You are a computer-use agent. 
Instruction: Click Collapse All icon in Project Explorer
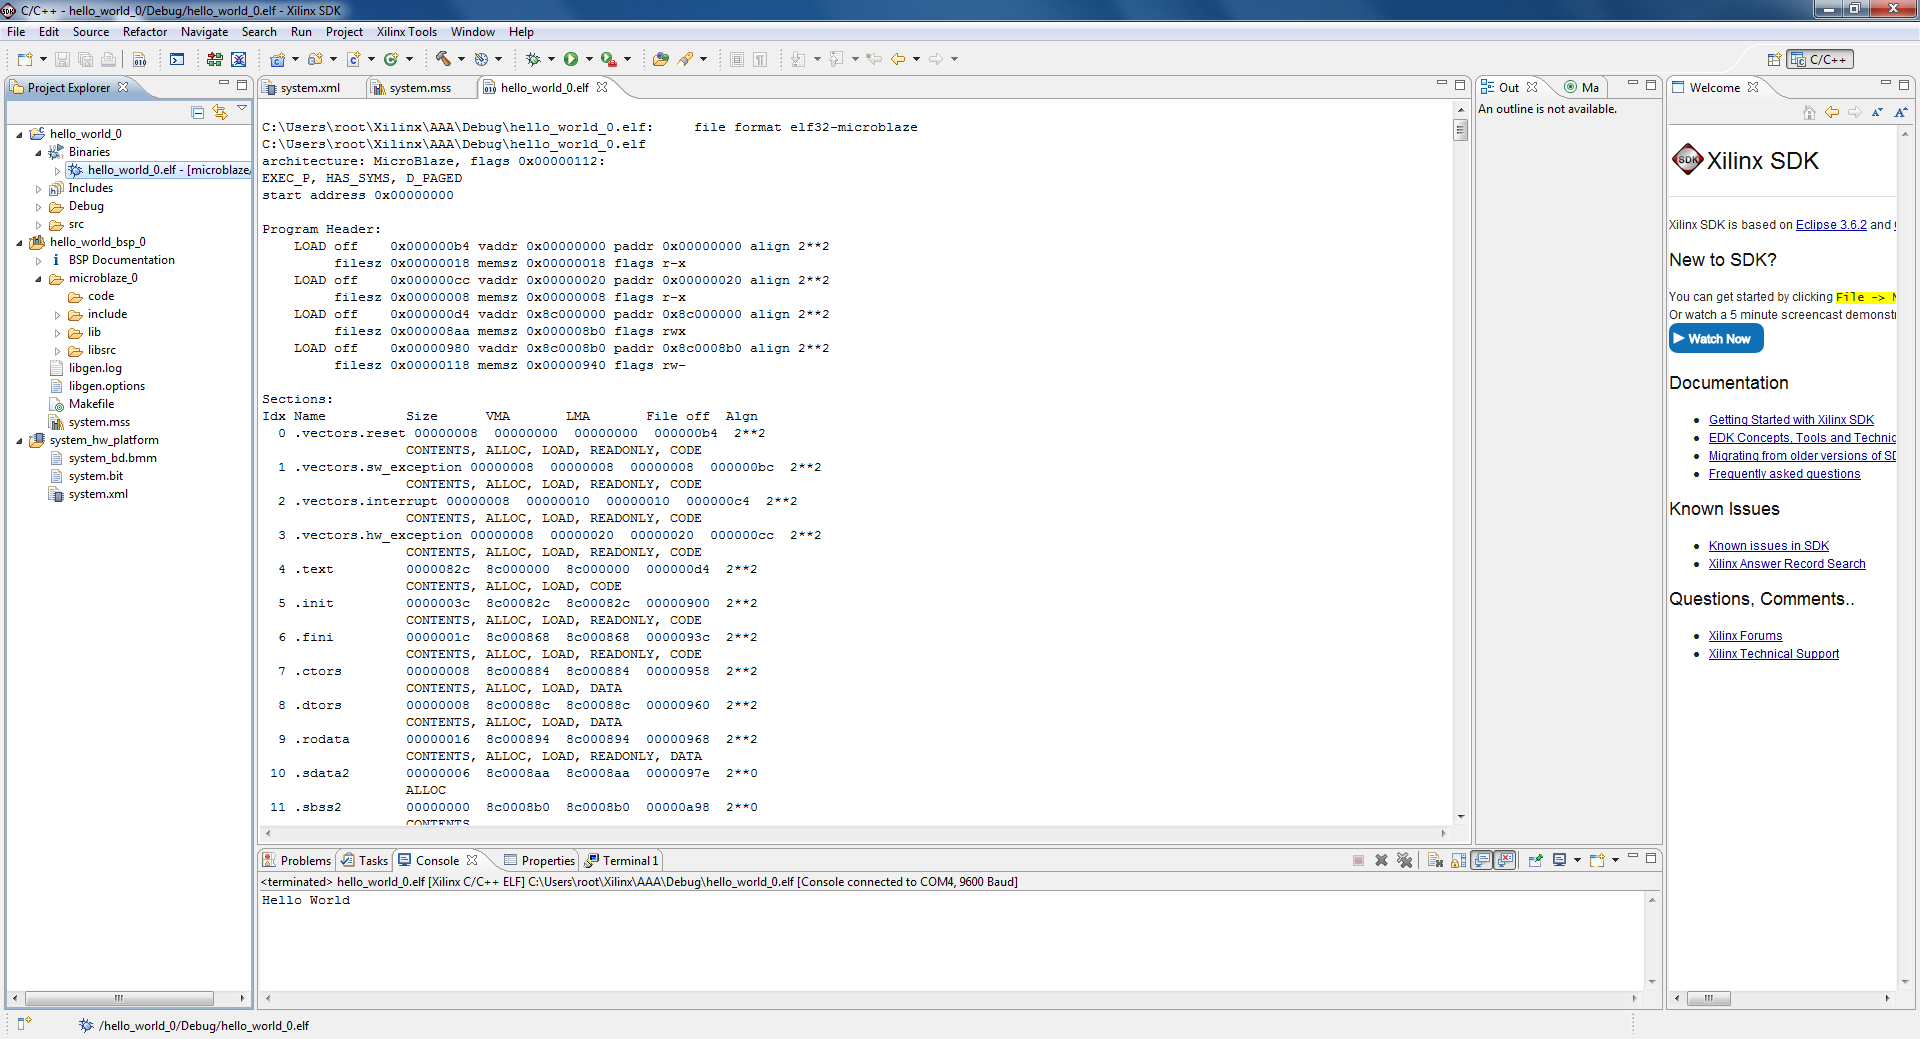(x=197, y=112)
